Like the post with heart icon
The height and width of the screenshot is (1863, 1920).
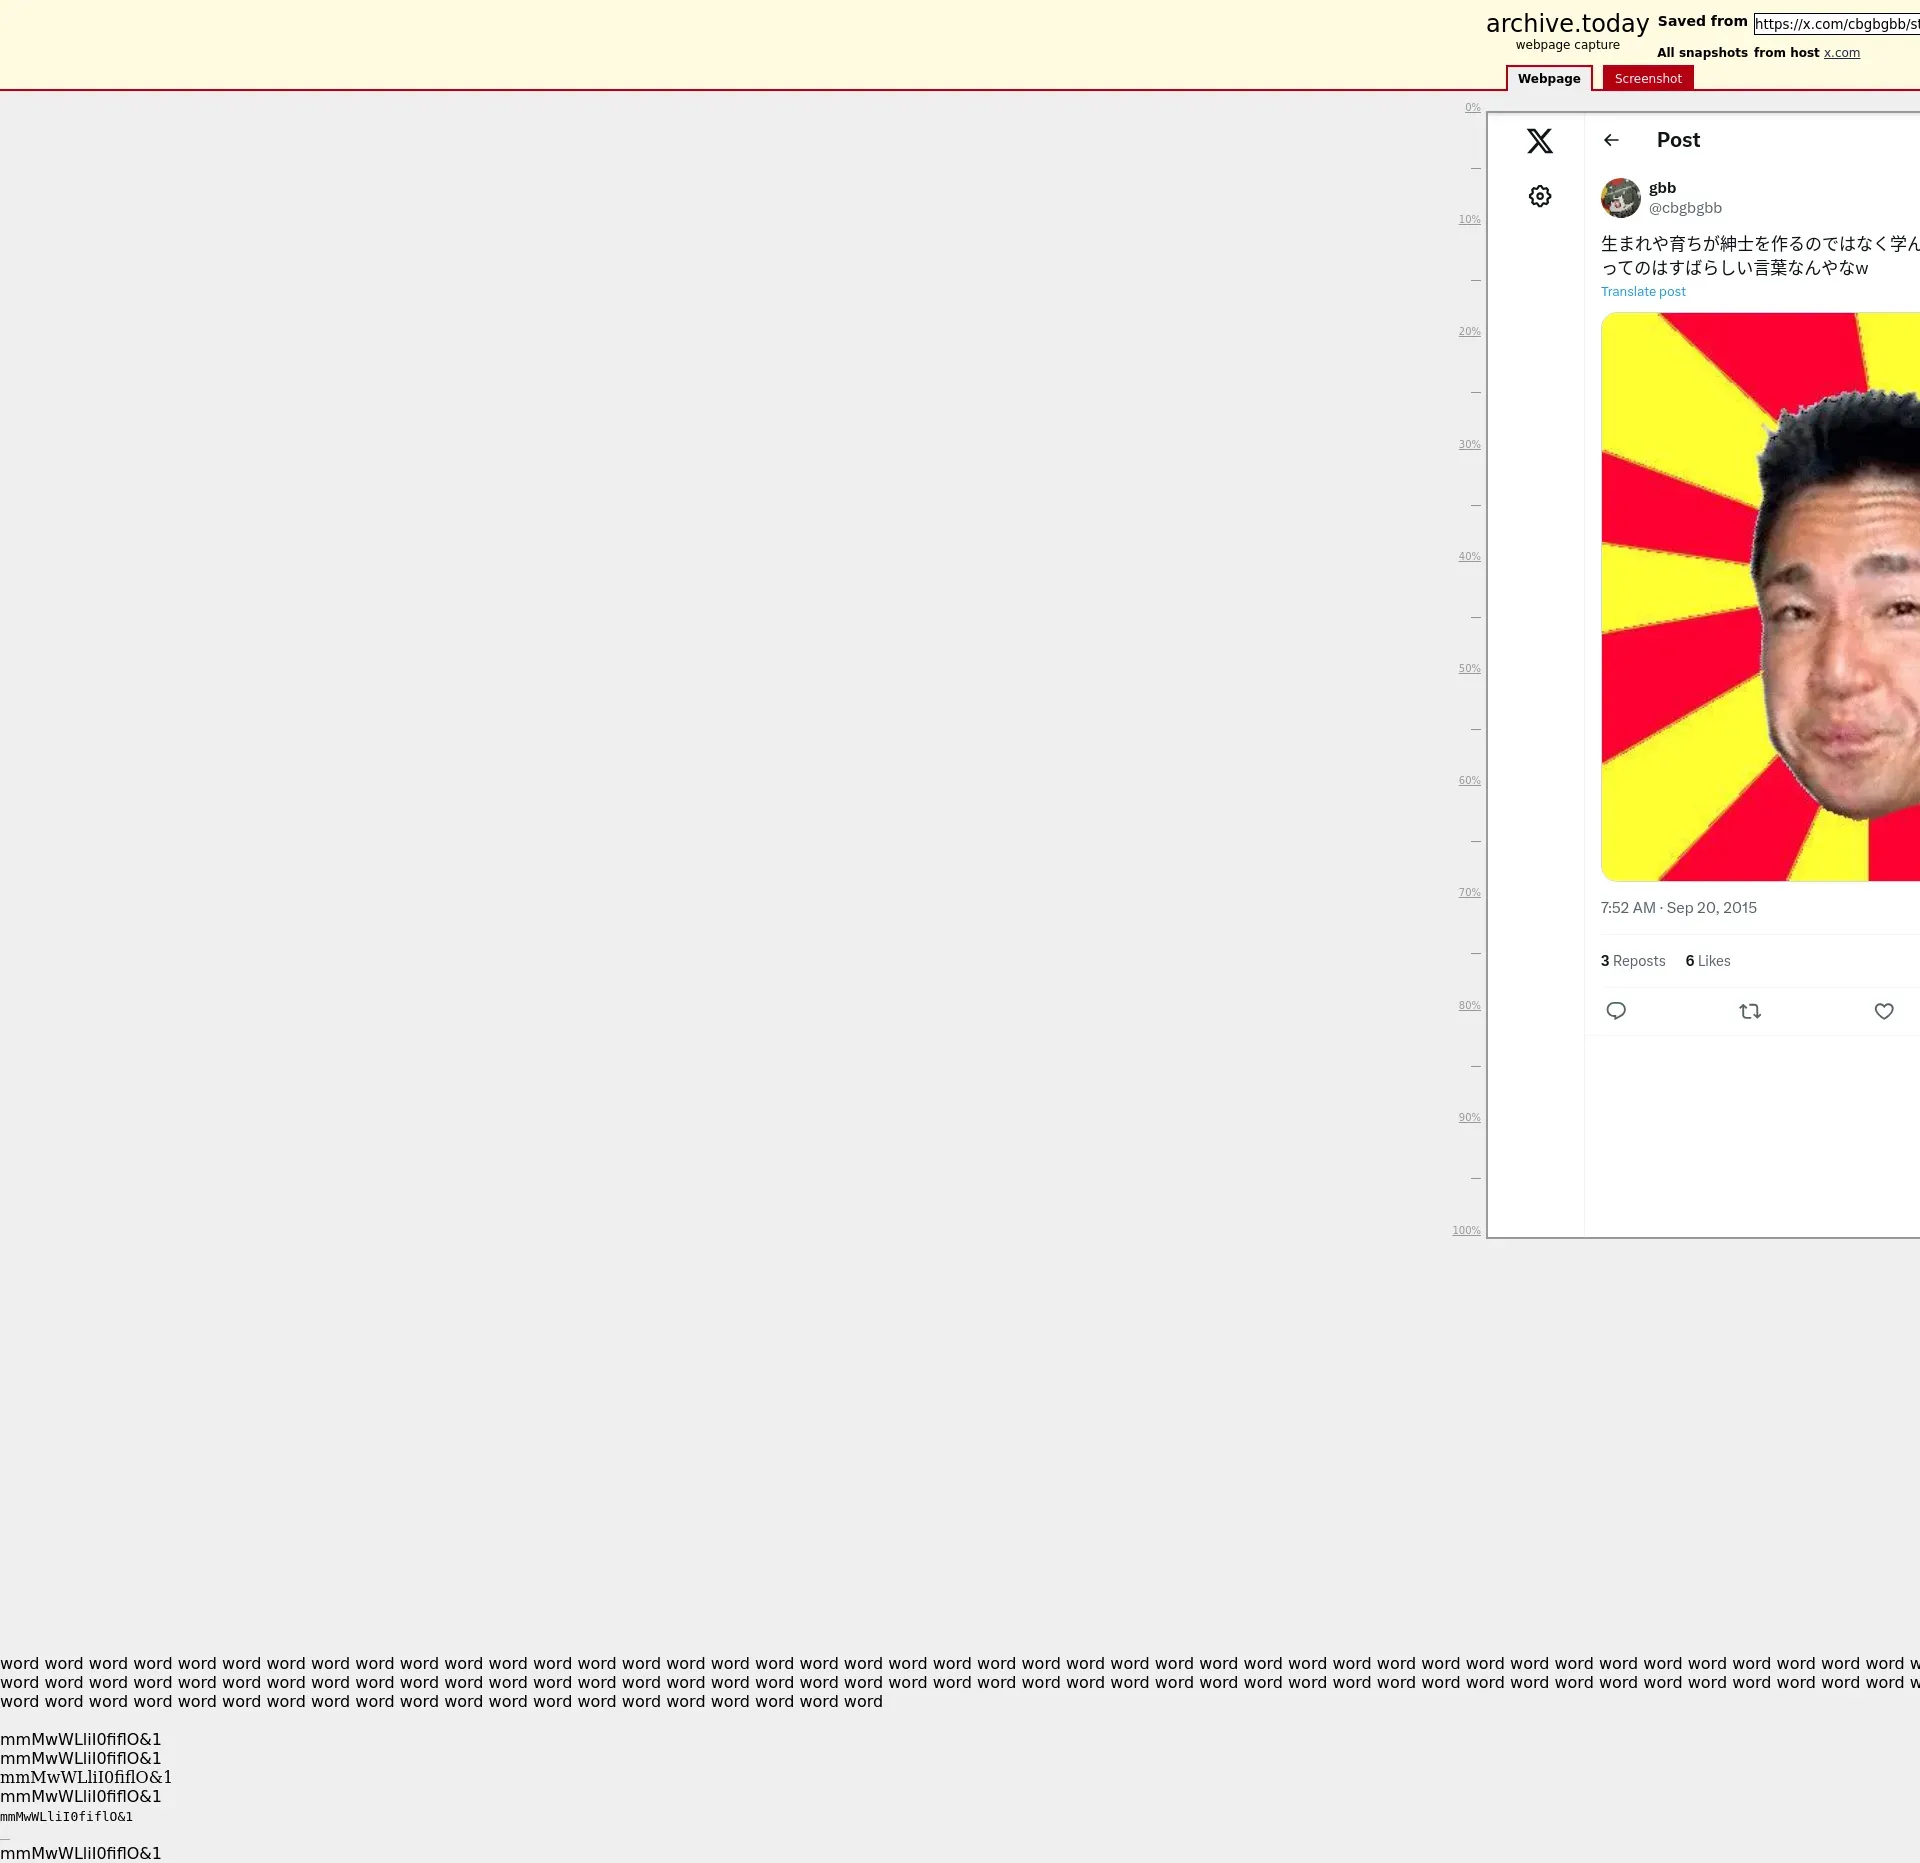pyautogui.click(x=1883, y=1011)
